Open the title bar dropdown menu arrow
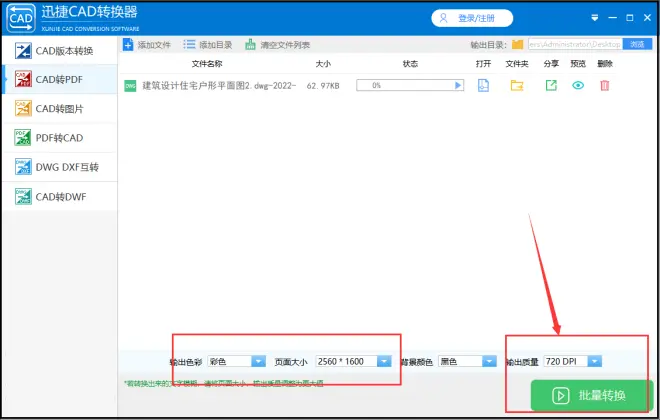The image size is (660, 420). pyautogui.click(x=595, y=18)
